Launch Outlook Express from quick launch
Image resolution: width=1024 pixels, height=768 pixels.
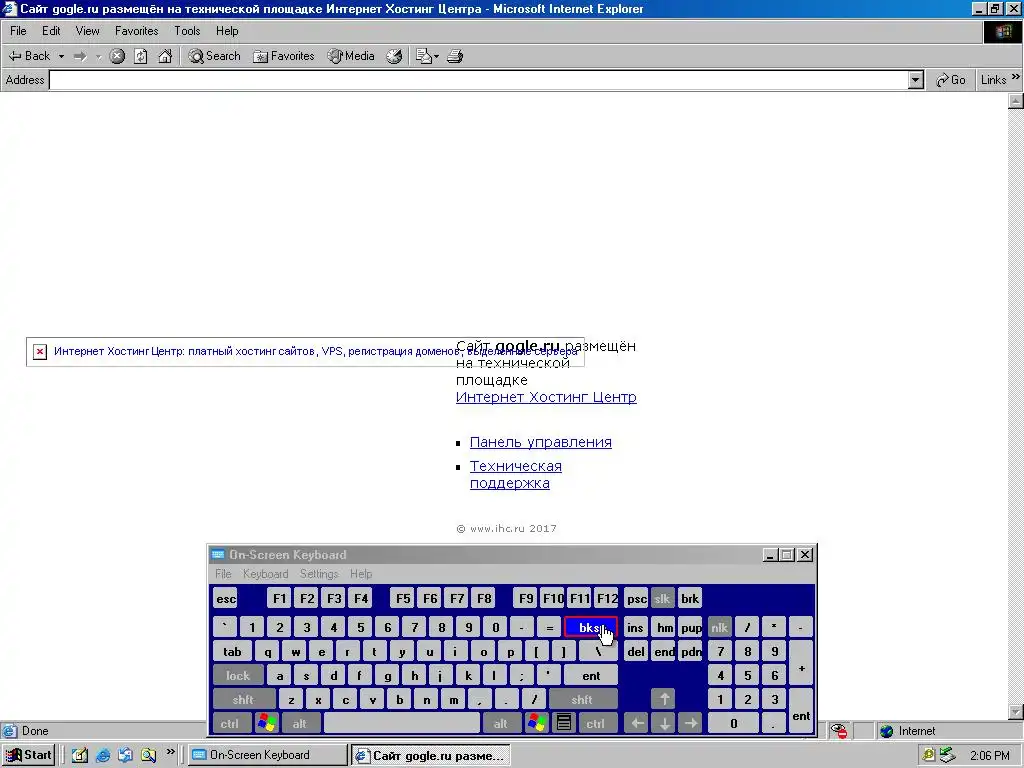[125, 755]
